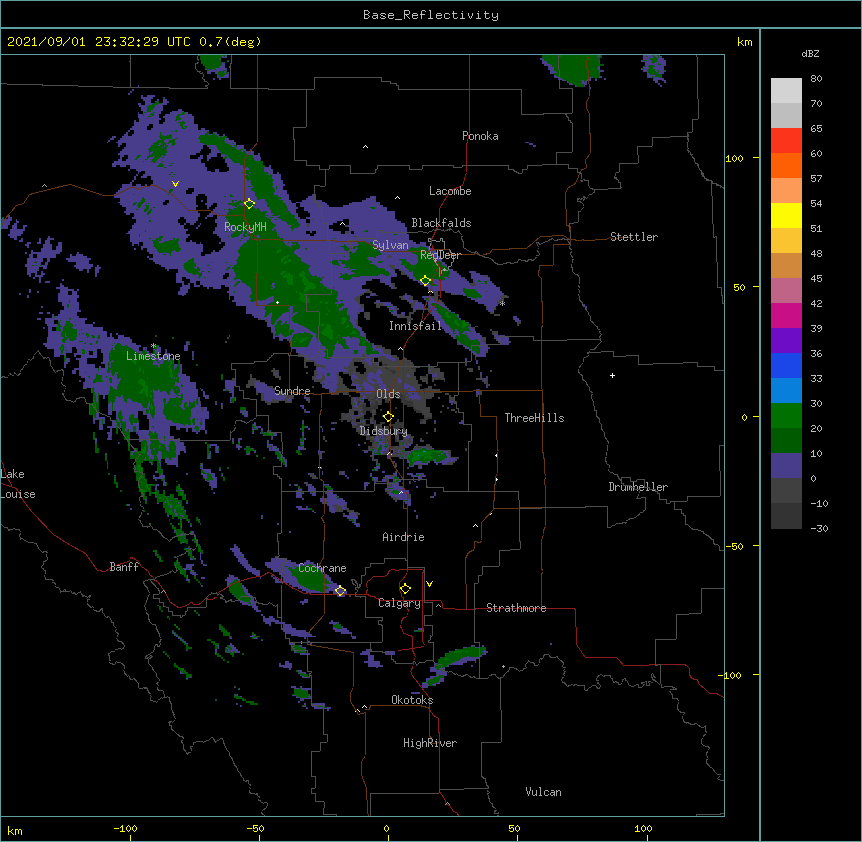The height and width of the screenshot is (842, 862).
Task: Click the light blue 33–30 dBZ swatch
Action: [x=786, y=391]
